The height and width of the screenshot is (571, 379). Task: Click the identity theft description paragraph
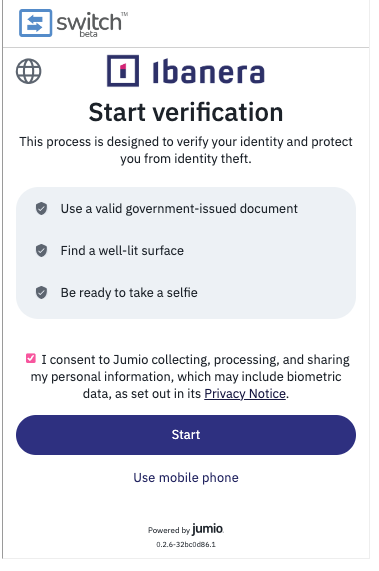coord(186,150)
